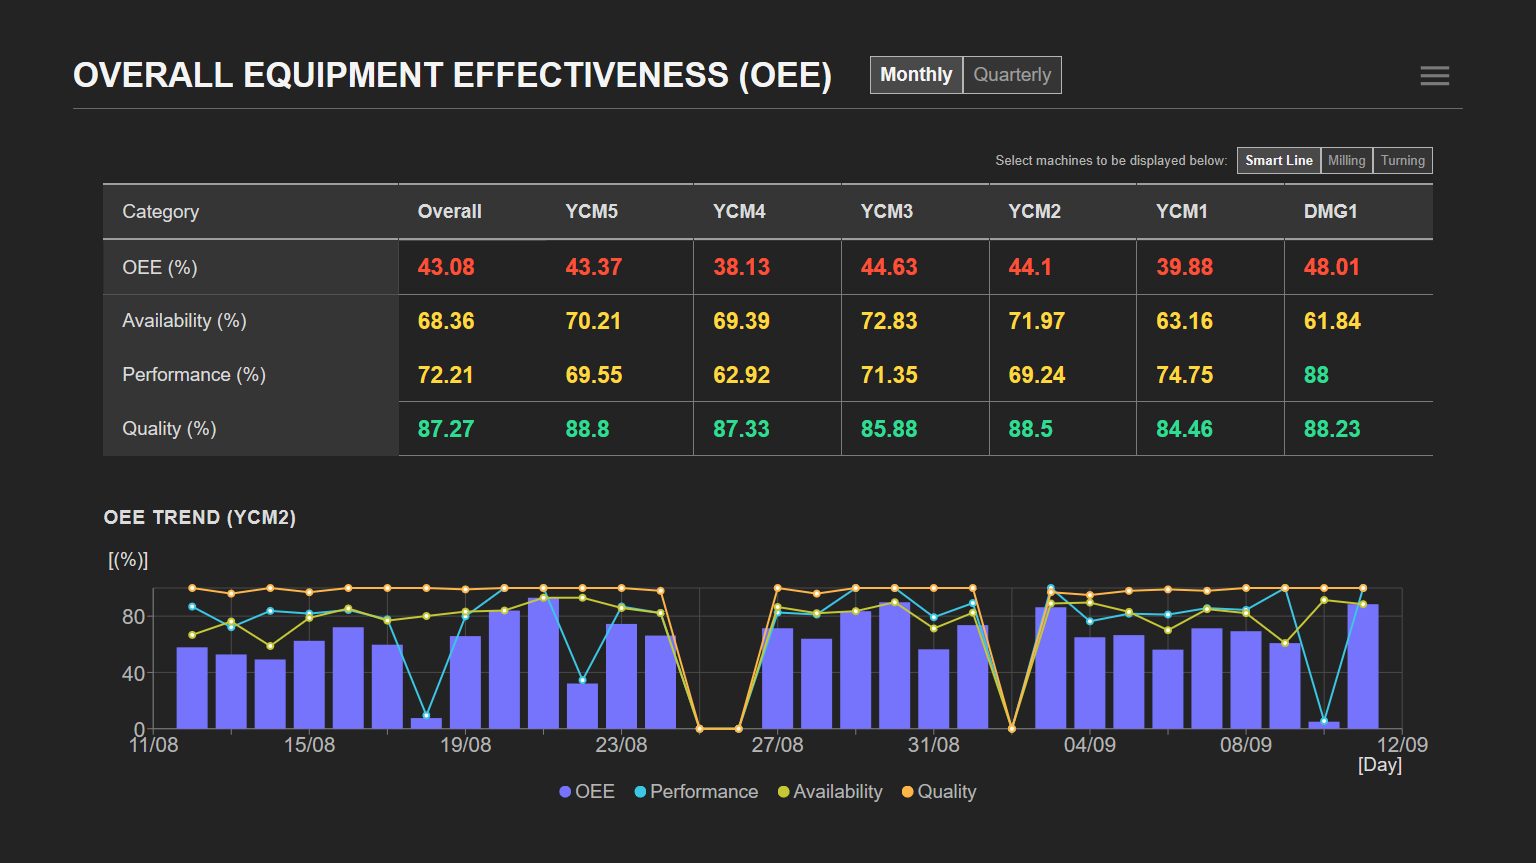Click the Overall column header
This screenshot has width=1536, height=863.
click(449, 212)
